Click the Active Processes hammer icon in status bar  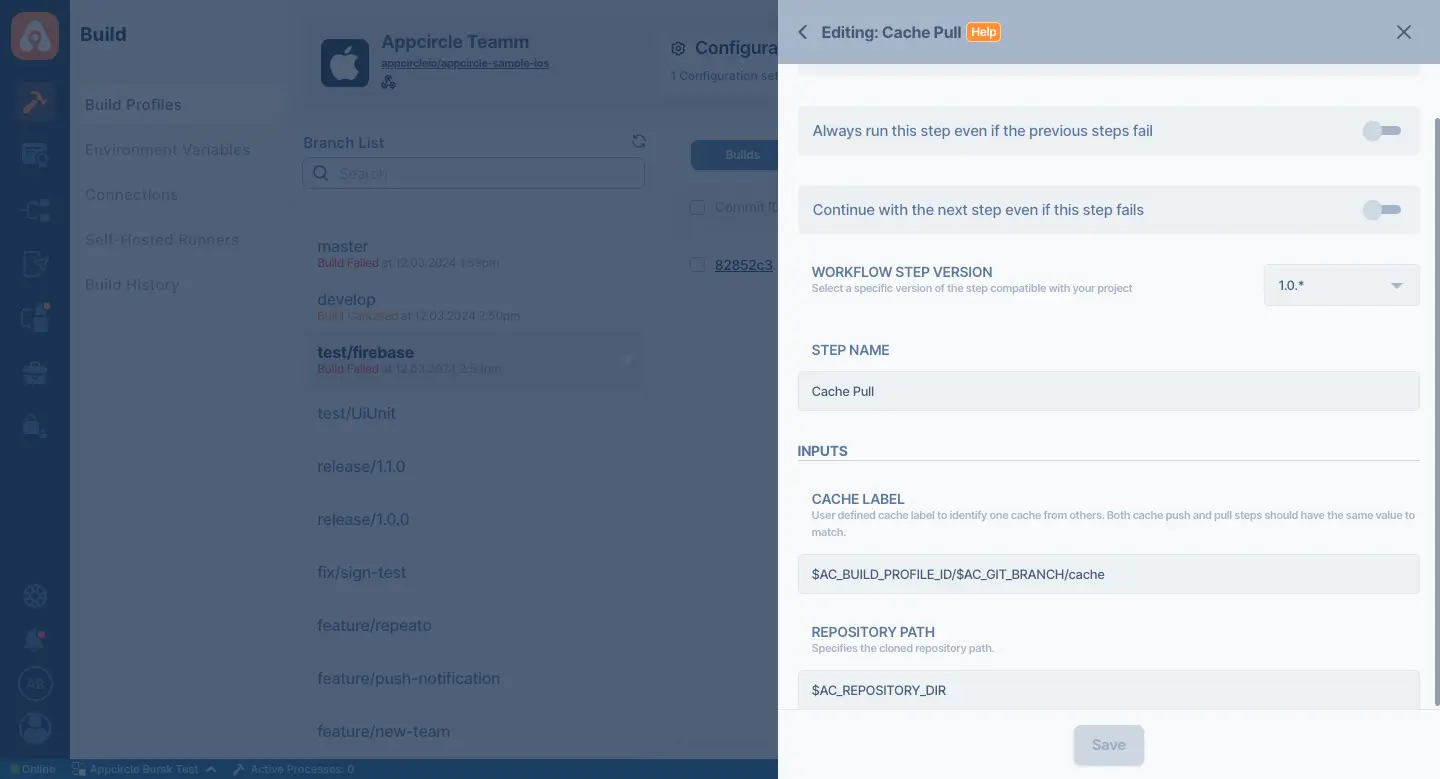coord(238,770)
